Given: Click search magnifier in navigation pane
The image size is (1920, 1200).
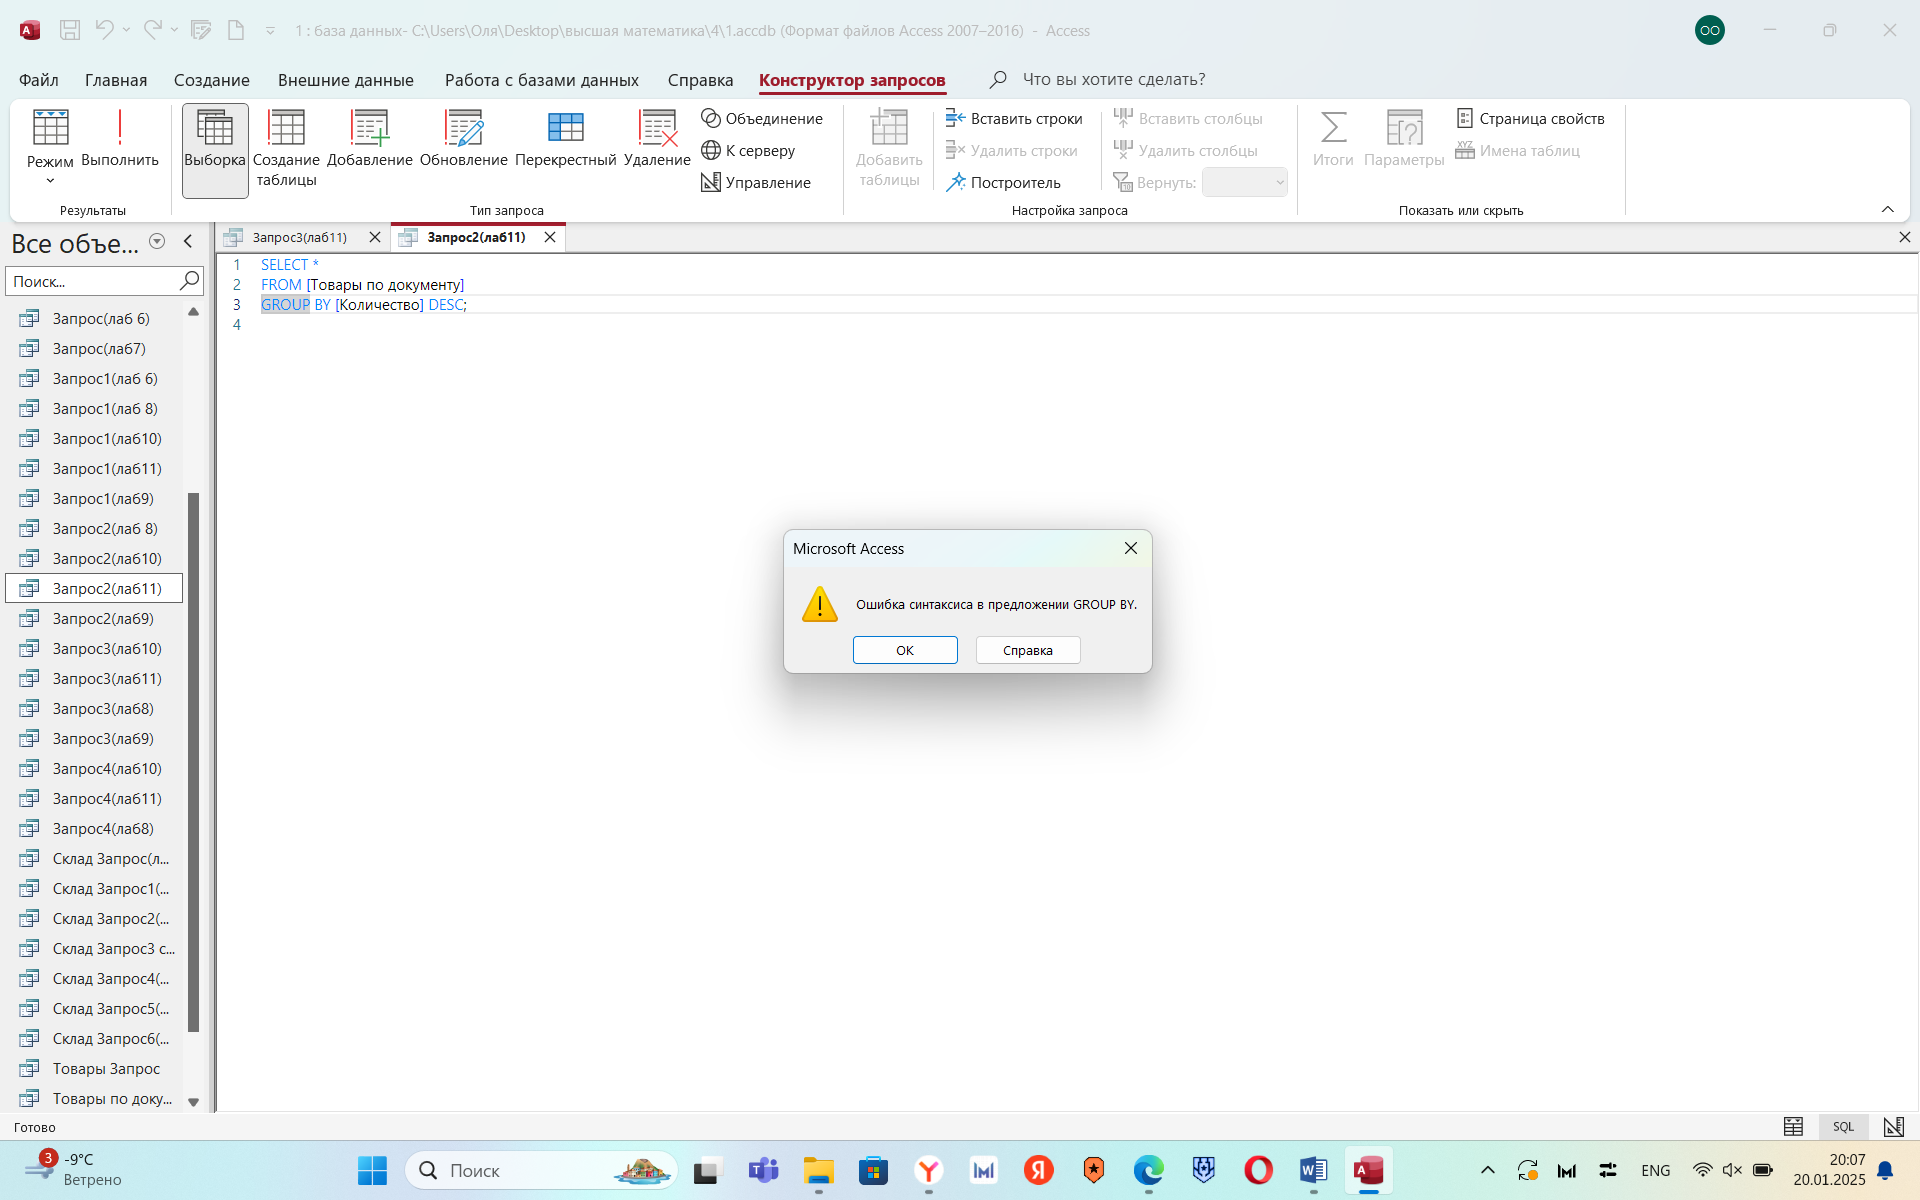Looking at the screenshot, I should tap(189, 281).
